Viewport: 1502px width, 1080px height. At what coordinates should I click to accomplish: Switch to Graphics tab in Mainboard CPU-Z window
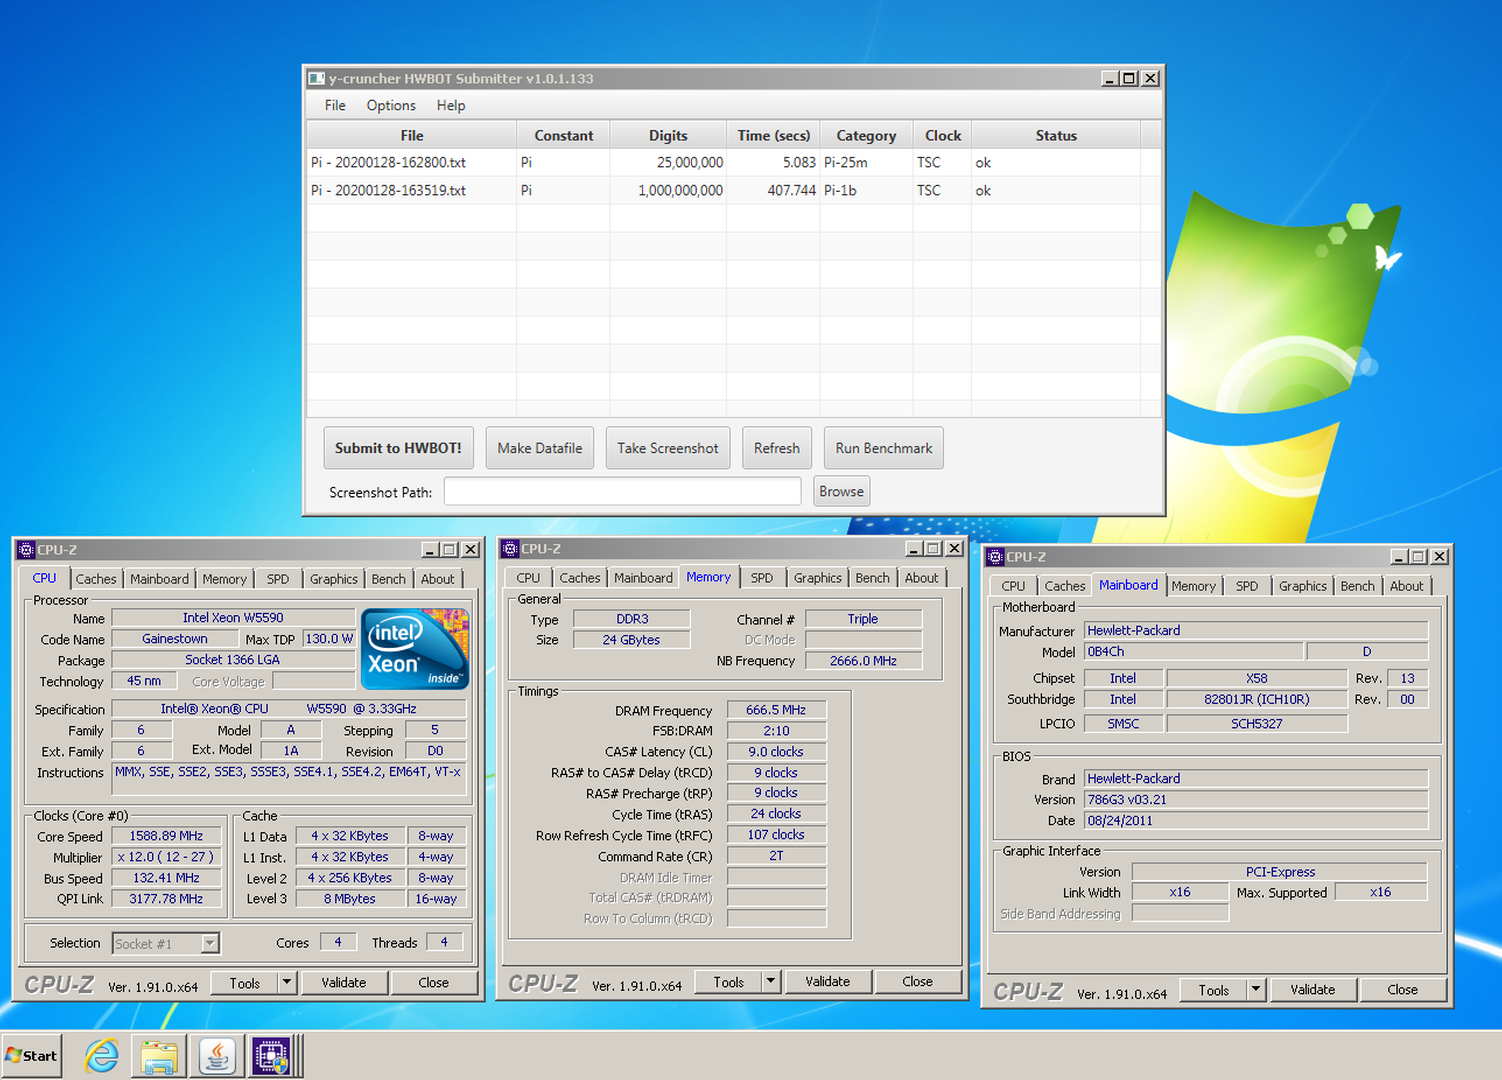tap(1302, 585)
